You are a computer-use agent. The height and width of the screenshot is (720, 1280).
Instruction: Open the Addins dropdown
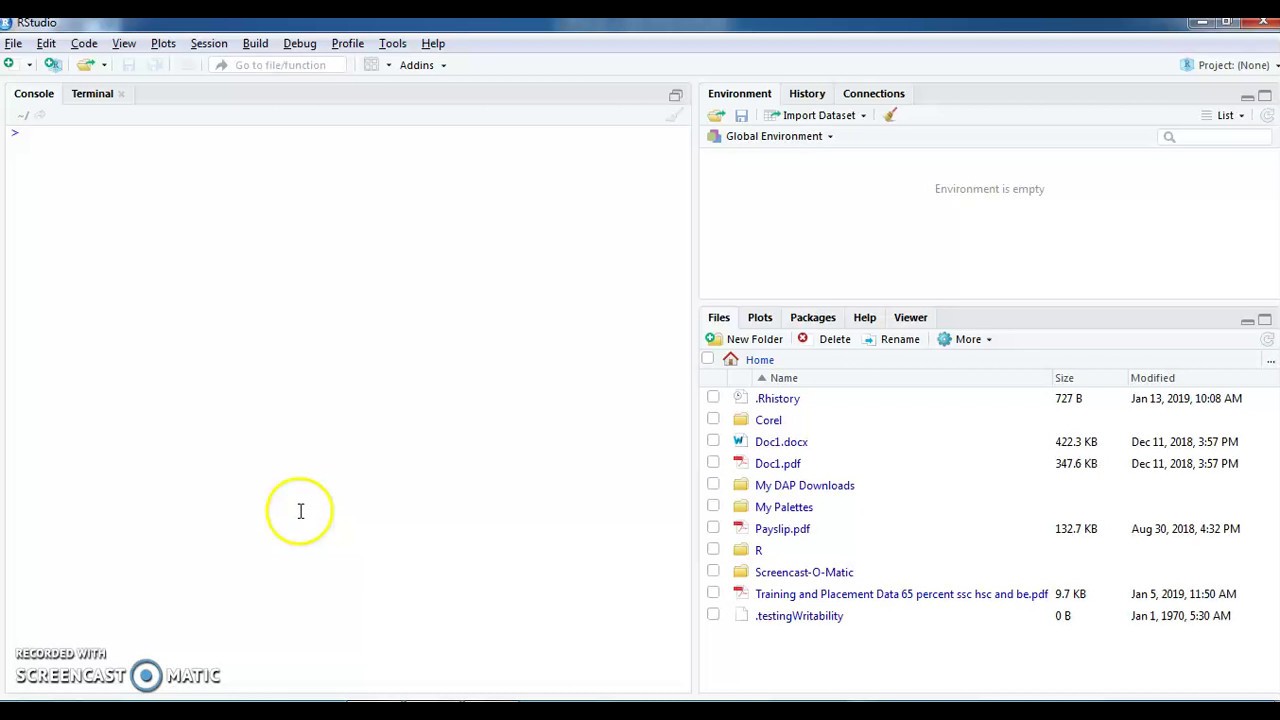(423, 65)
